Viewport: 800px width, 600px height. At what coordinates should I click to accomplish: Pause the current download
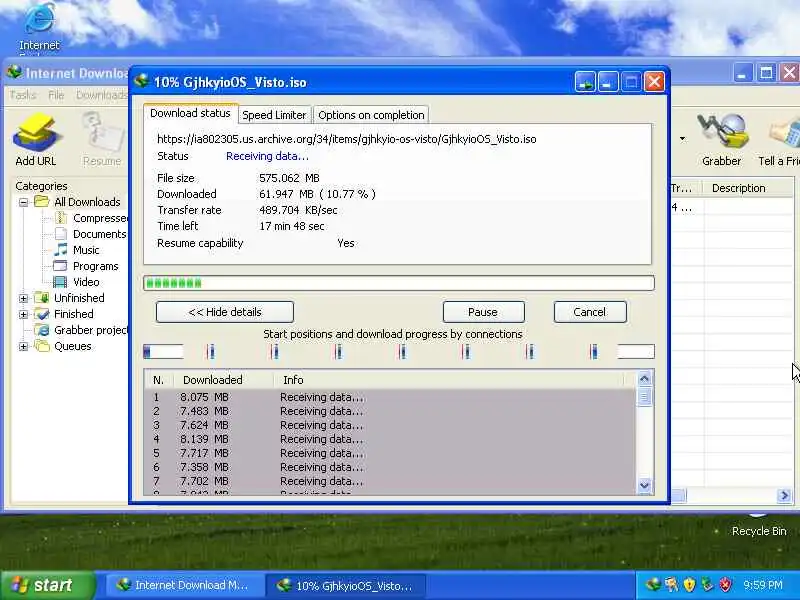pyautogui.click(x=483, y=312)
